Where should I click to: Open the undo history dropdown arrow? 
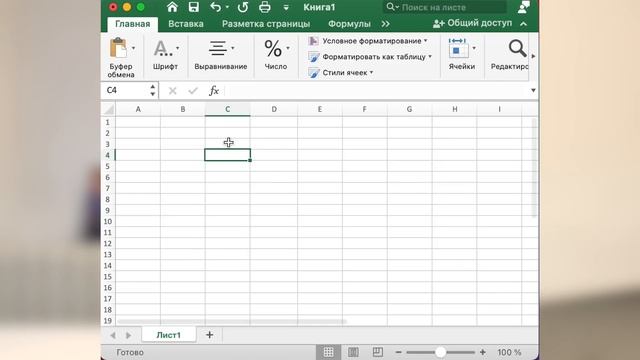coord(227,7)
